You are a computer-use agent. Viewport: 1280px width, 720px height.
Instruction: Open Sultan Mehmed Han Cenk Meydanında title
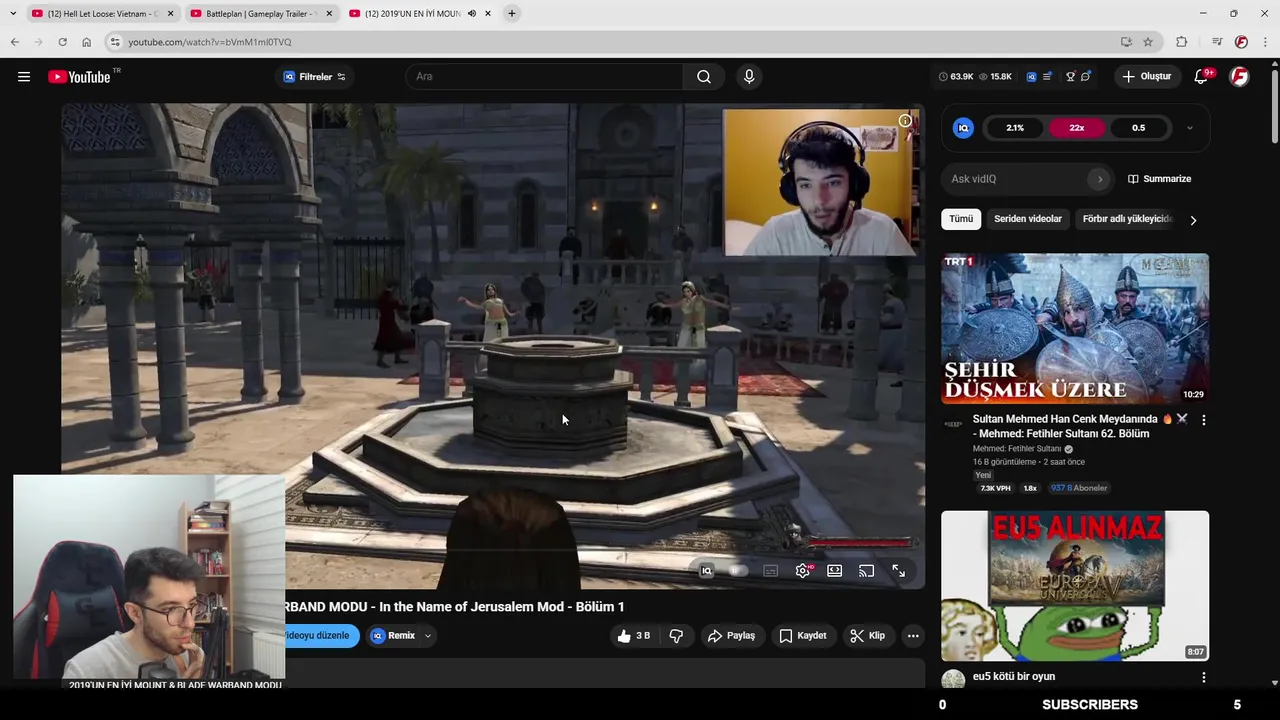(1080, 427)
